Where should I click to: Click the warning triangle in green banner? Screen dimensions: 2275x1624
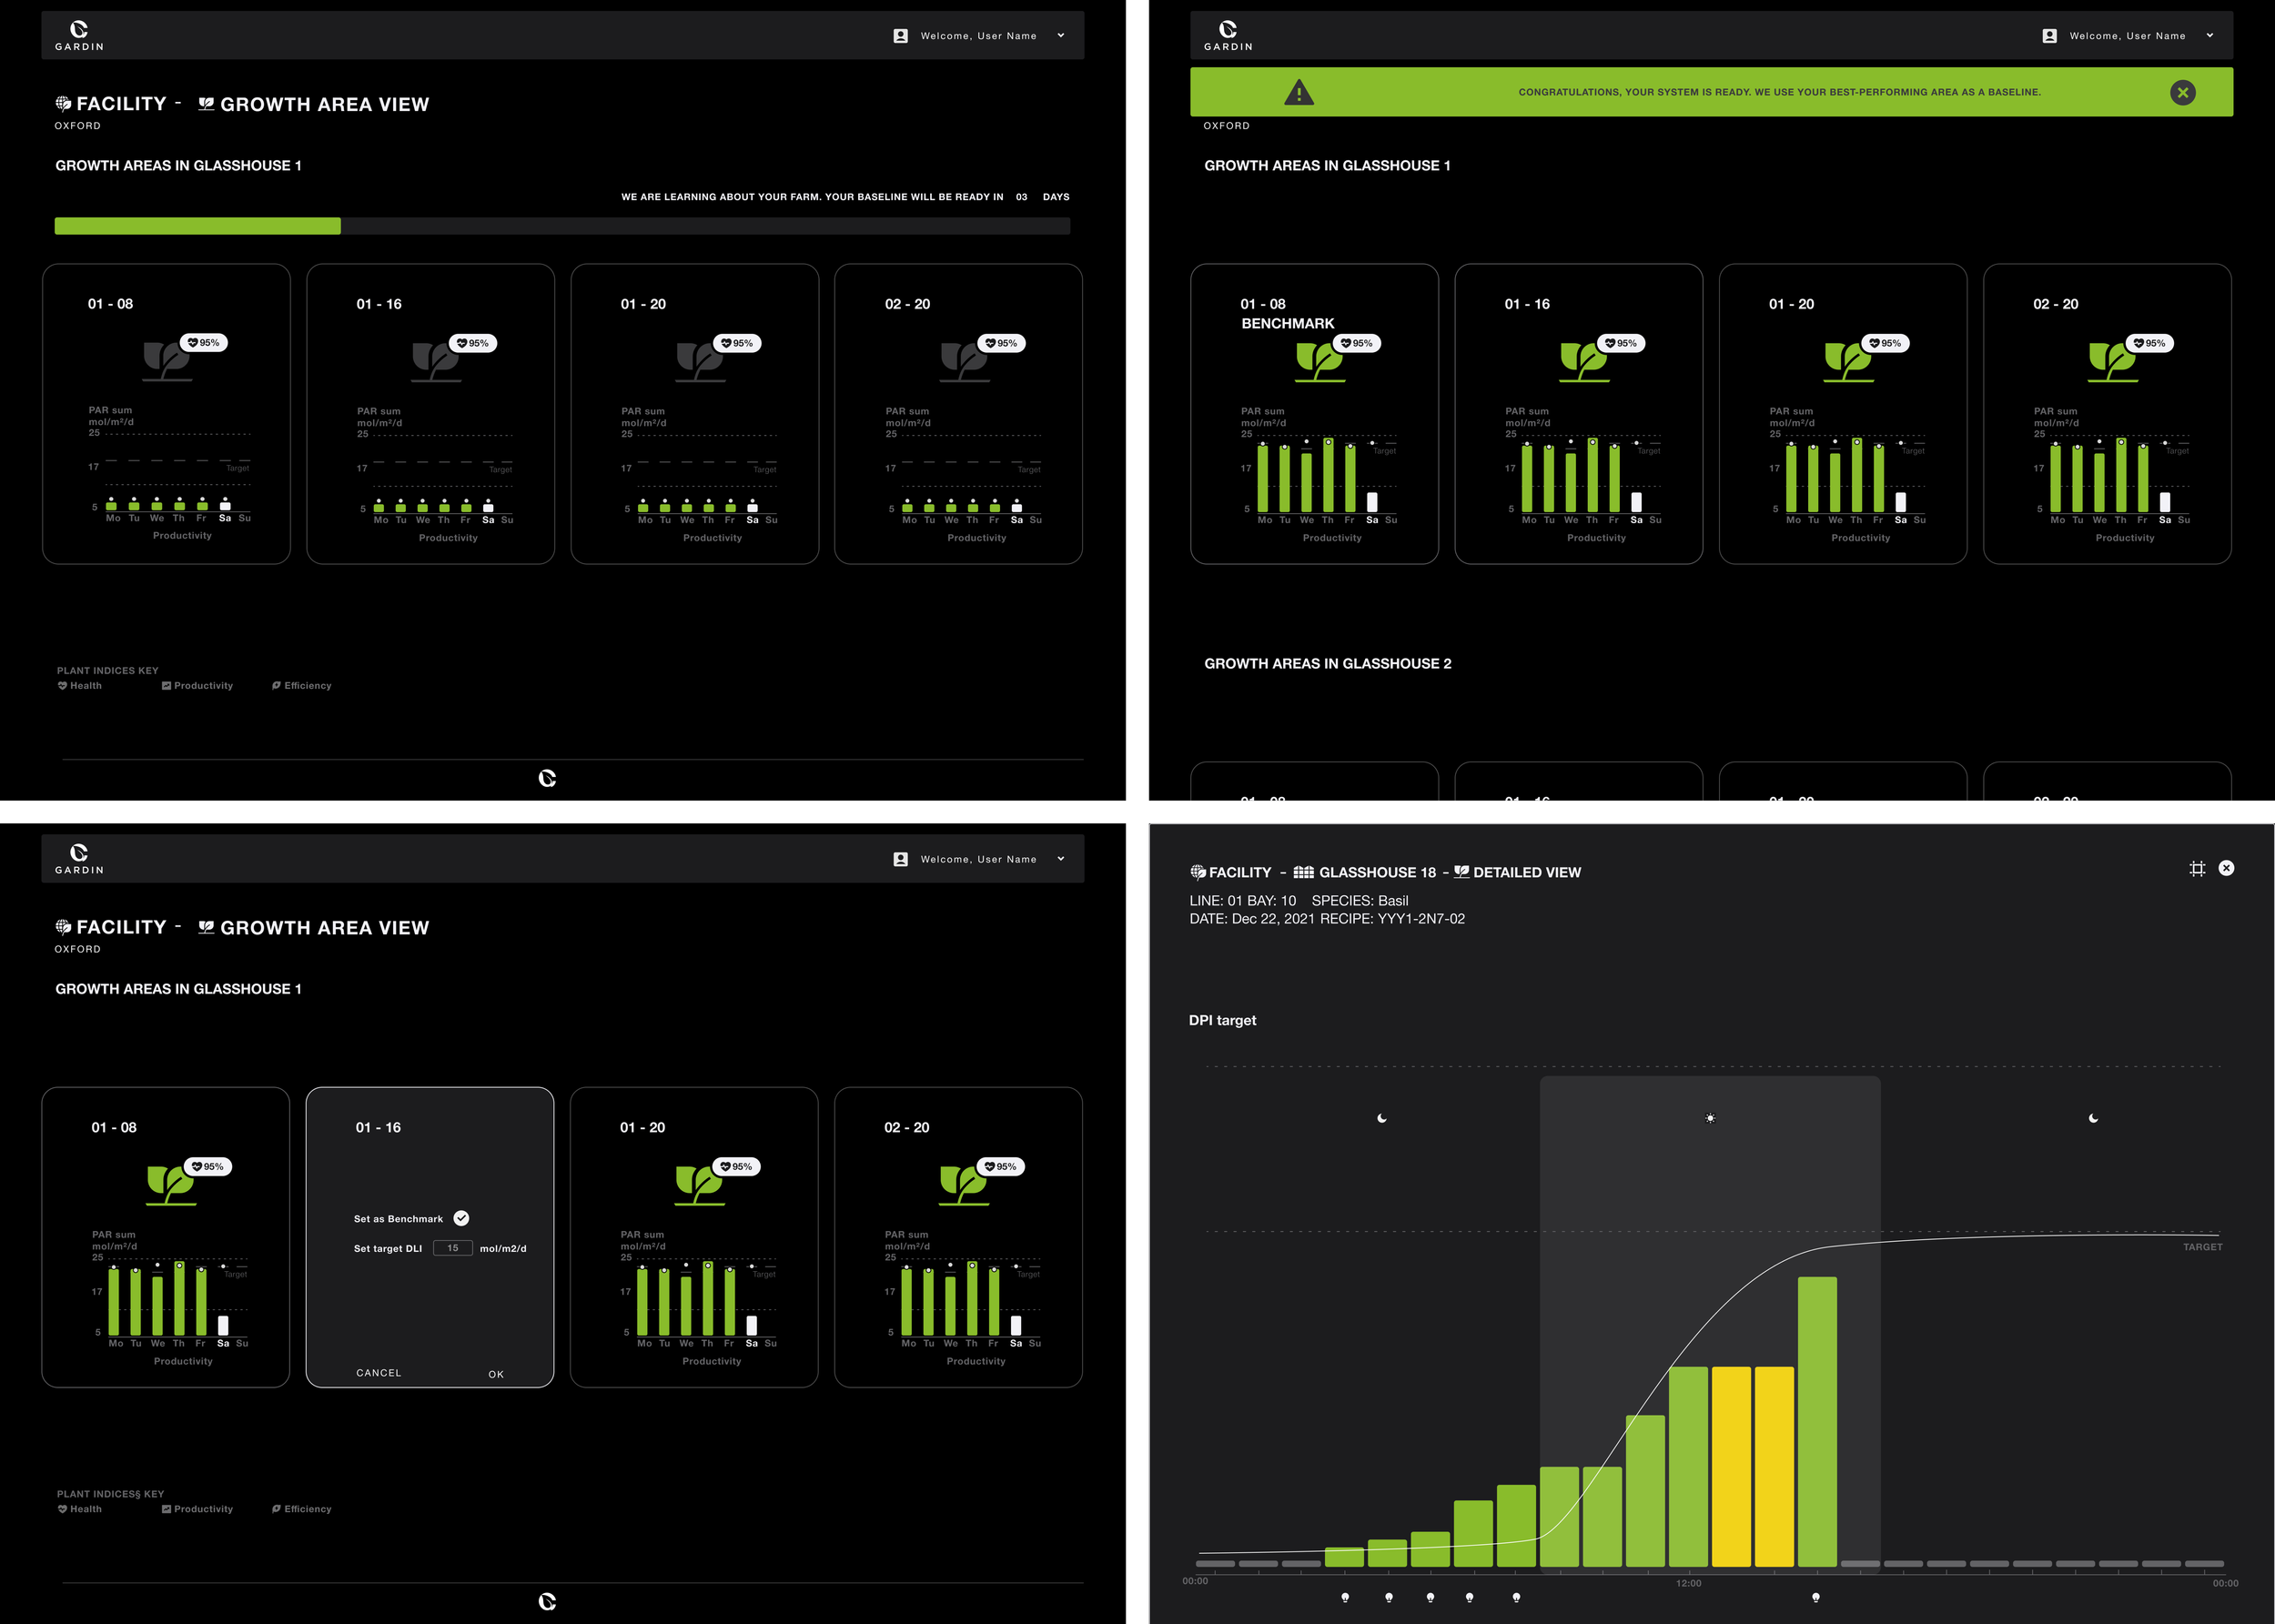pos(1298,92)
